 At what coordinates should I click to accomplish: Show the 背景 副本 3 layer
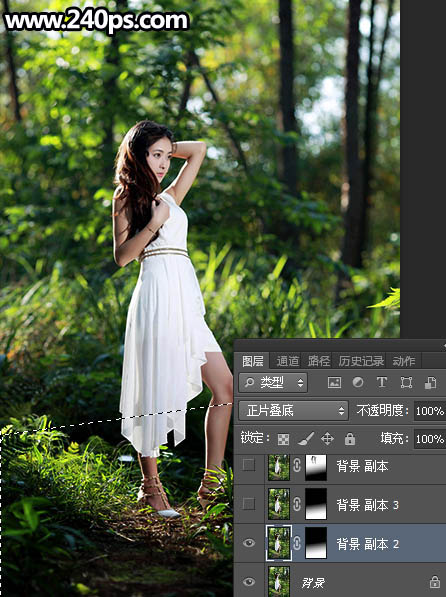(249, 504)
